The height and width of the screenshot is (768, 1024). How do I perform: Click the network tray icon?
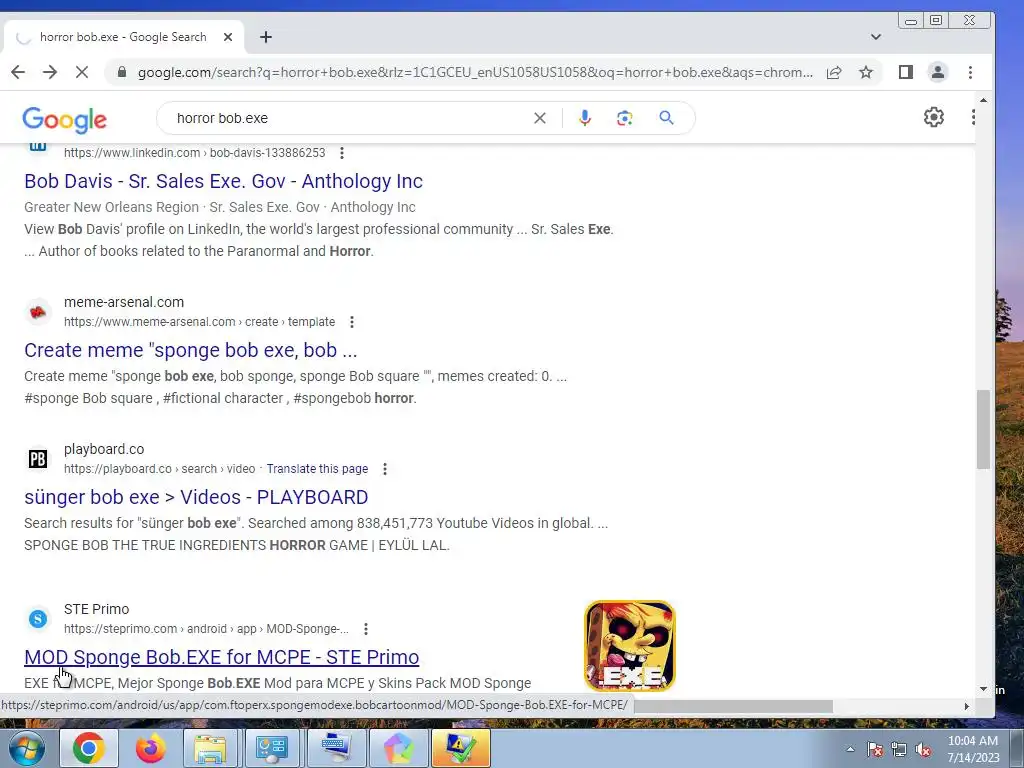click(x=899, y=750)
